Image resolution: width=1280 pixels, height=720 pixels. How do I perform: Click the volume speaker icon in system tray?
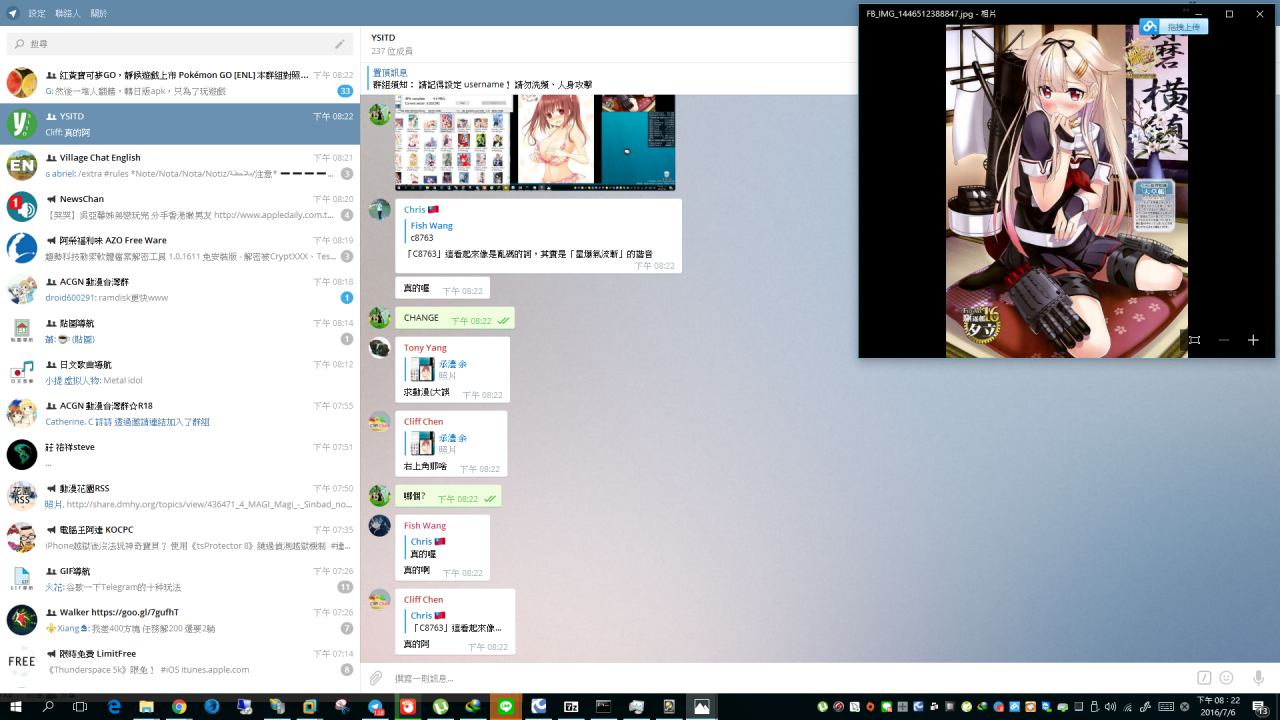(x=1110, y=707)
